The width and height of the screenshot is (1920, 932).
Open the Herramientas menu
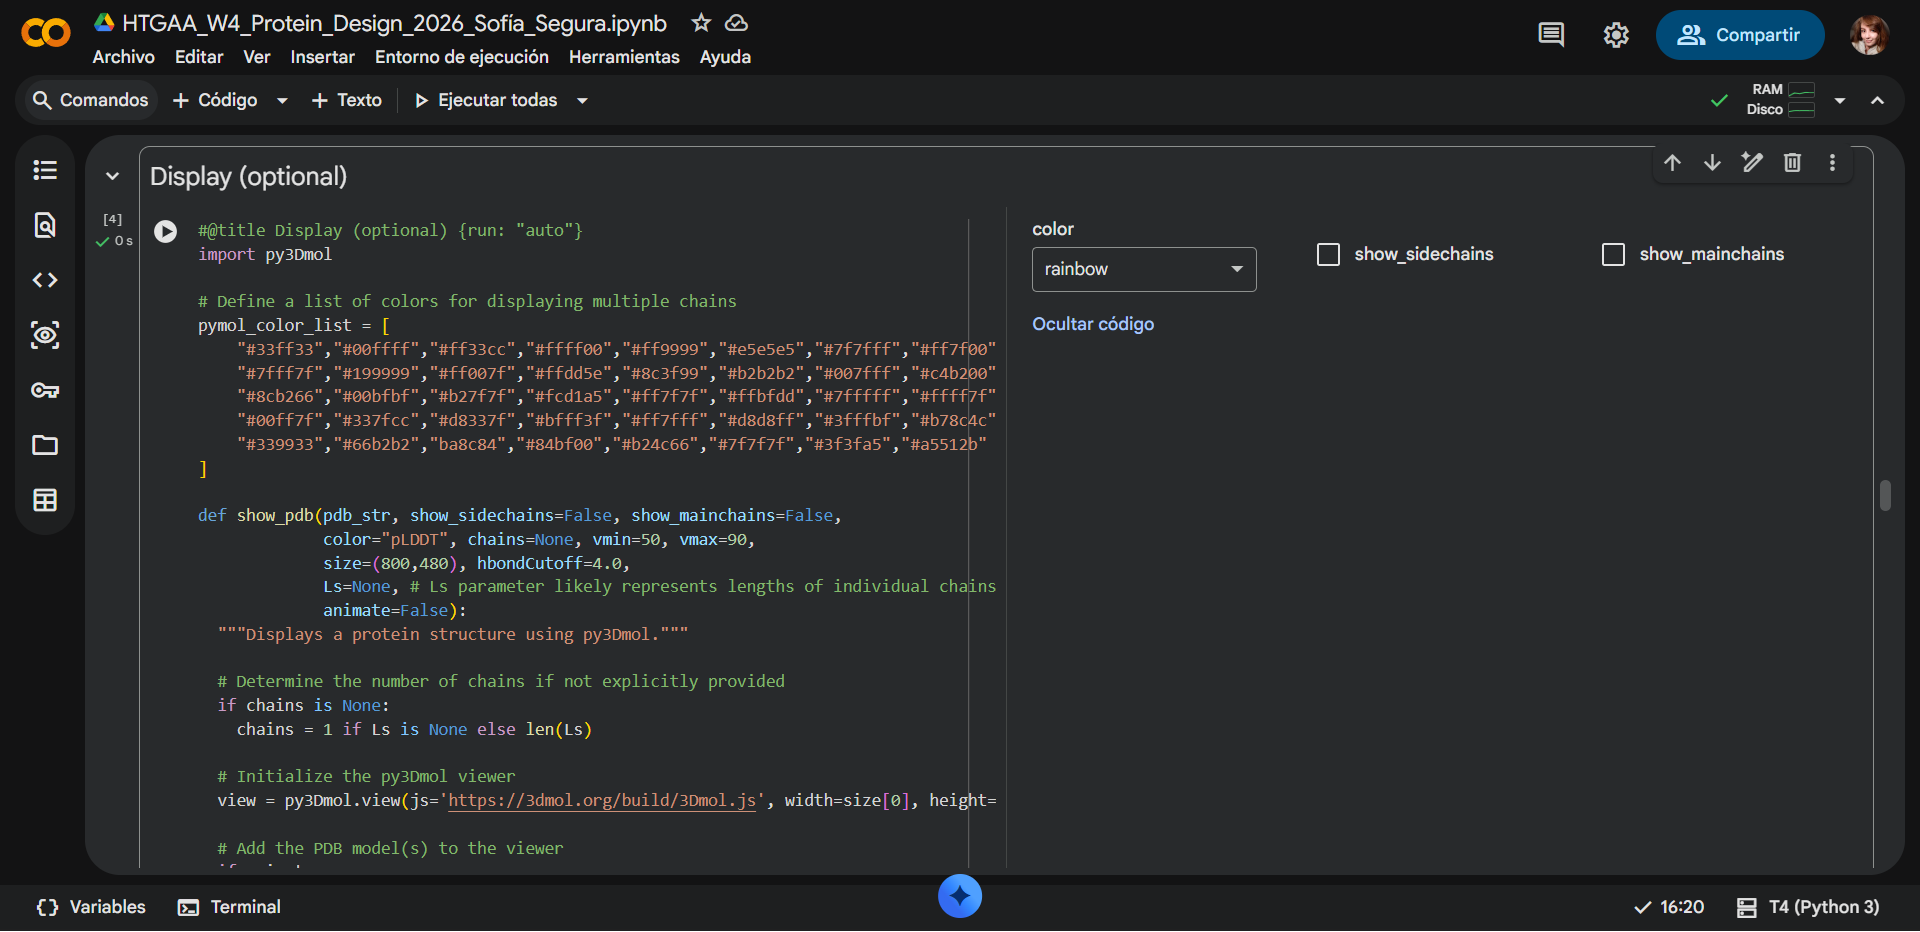coord(624,57)
